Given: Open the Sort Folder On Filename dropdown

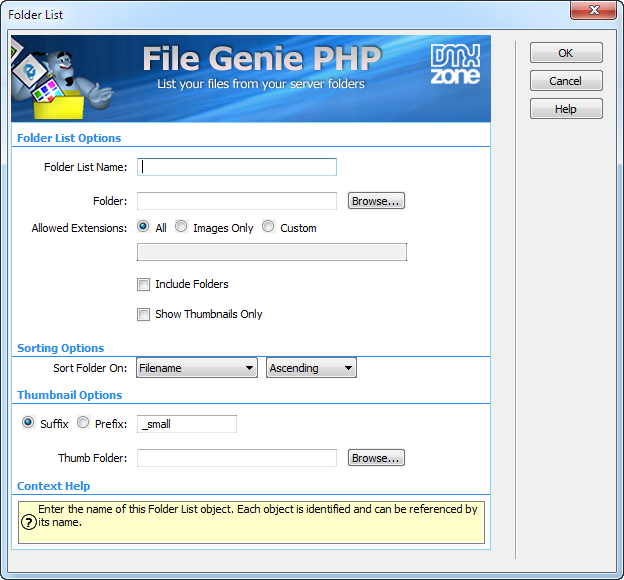Looking at the screenshot, I should tap(197, 368).
